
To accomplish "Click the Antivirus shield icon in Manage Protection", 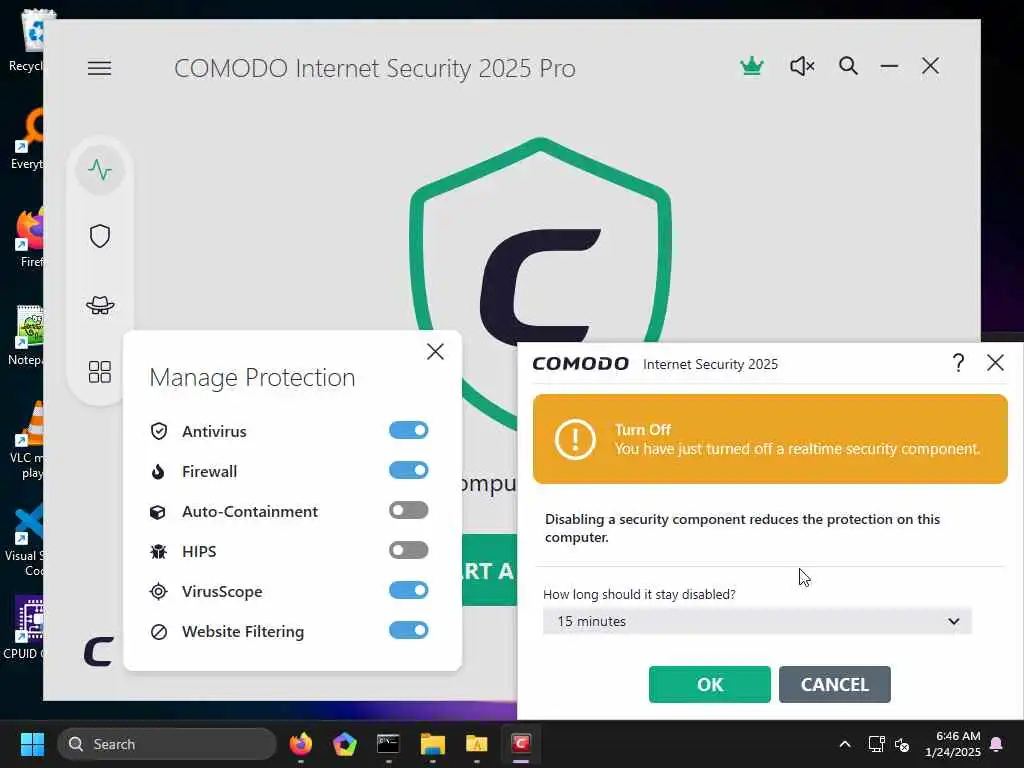I will pyautogui.click(x=159, y=431).
